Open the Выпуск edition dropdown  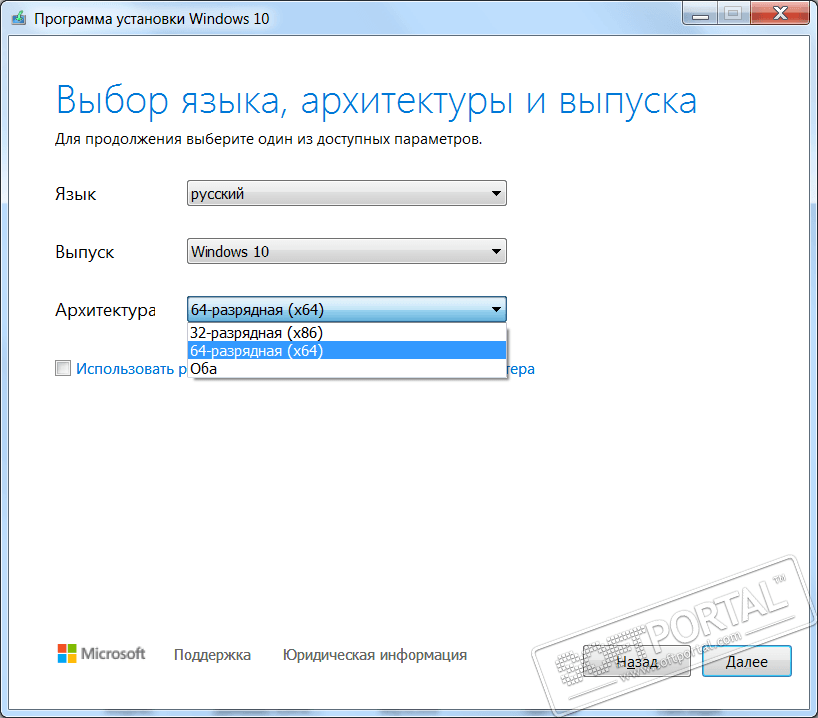pyautogui.click(x=346, y=251)
